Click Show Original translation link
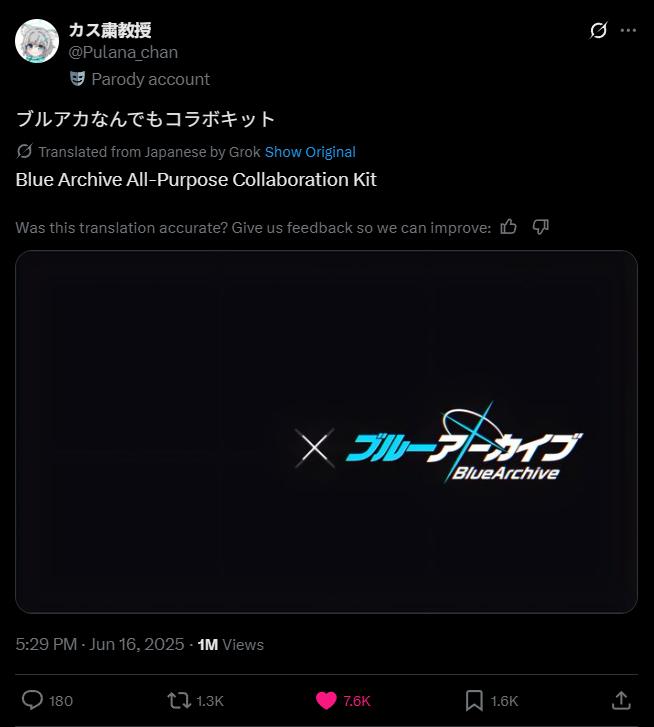The width and height of the screenshot is (654, 727). click(310, 152)
